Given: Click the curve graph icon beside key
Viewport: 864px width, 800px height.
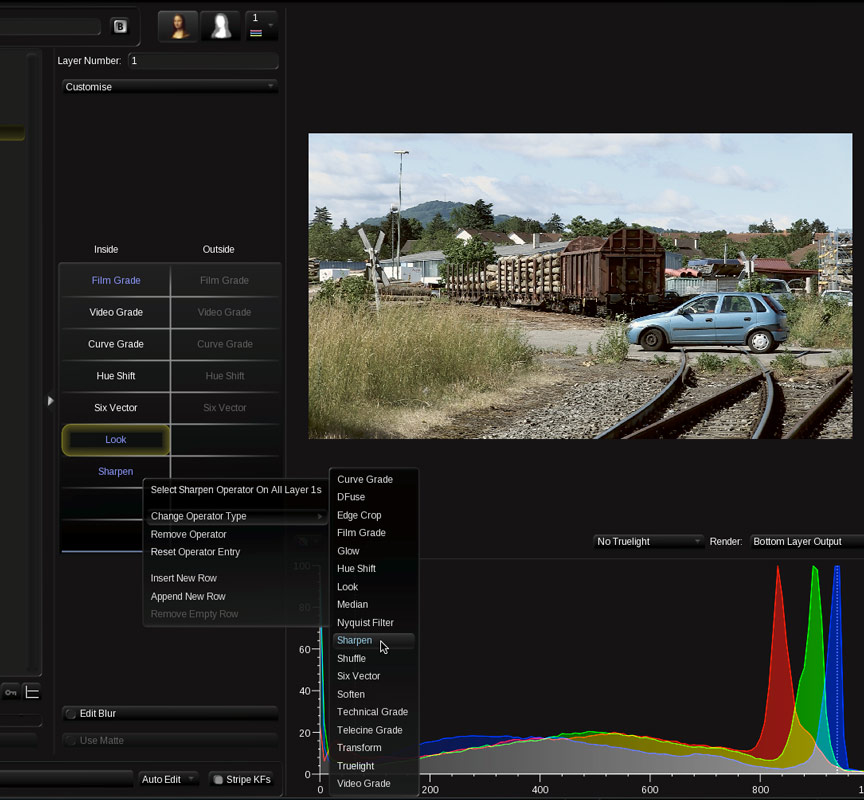Looking at the screenshot, I should point(32,692).
